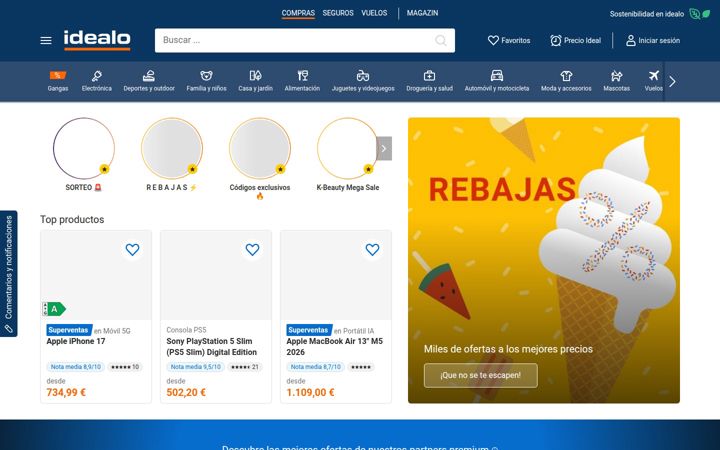Open the hamburger menu beside the idealo logo
Viewport: 720px width, 450px height.
coord(46,40)
